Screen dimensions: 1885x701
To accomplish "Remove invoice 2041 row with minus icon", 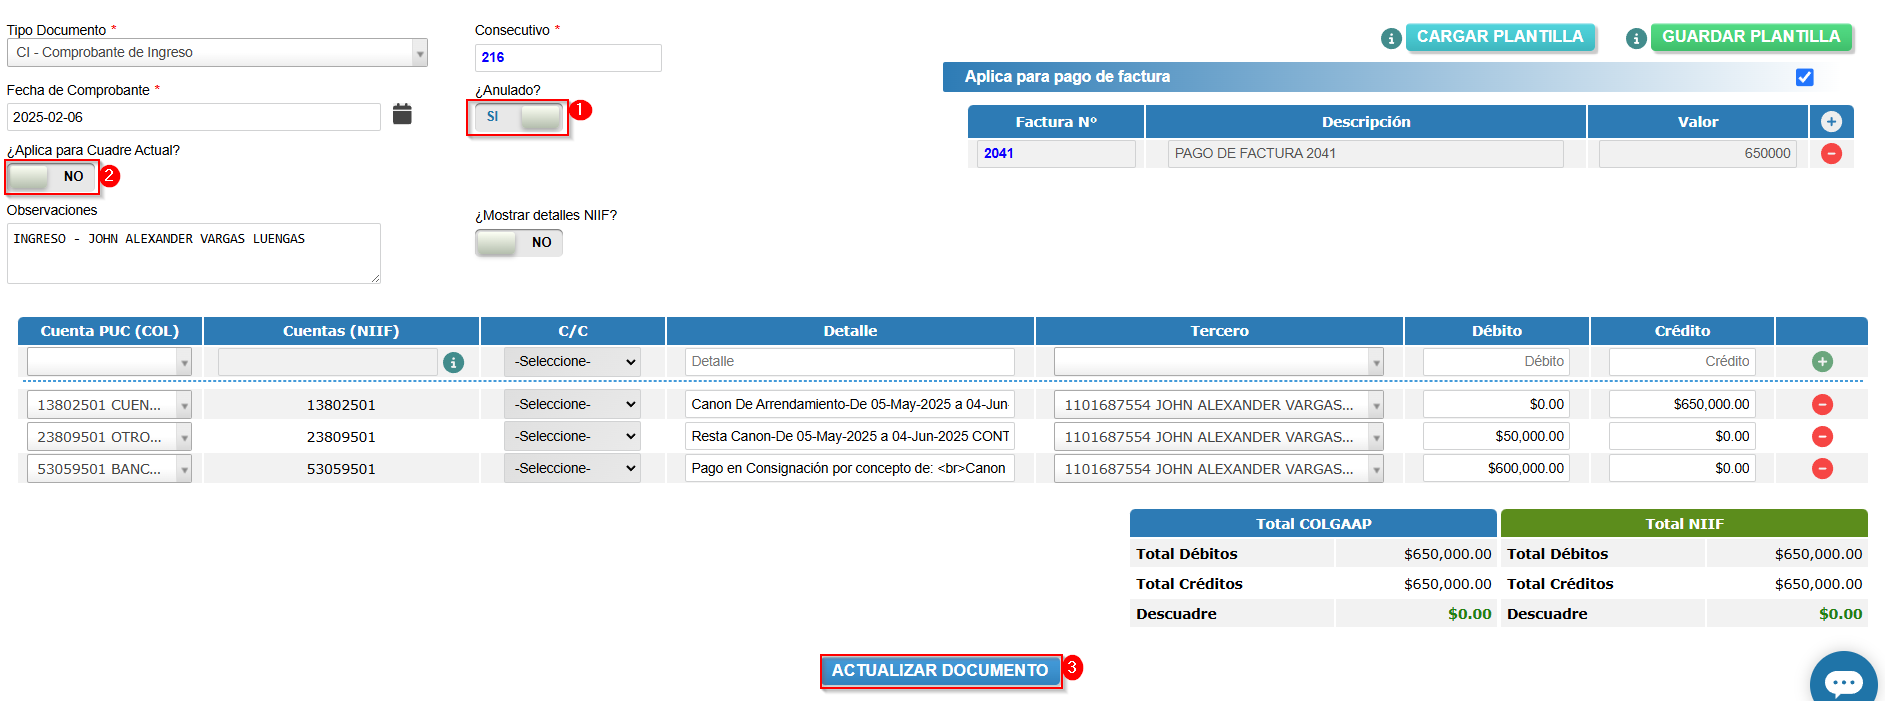I will 1831,154.
